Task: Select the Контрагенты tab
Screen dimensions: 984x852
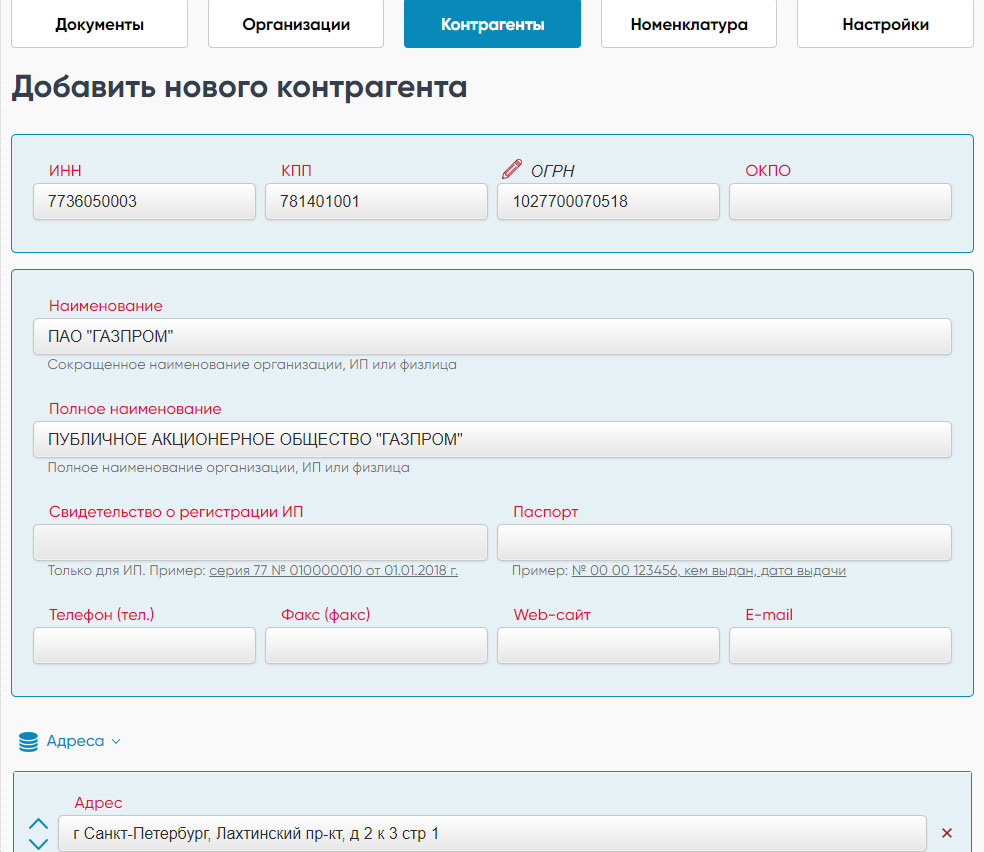Action: click(492, 24)
